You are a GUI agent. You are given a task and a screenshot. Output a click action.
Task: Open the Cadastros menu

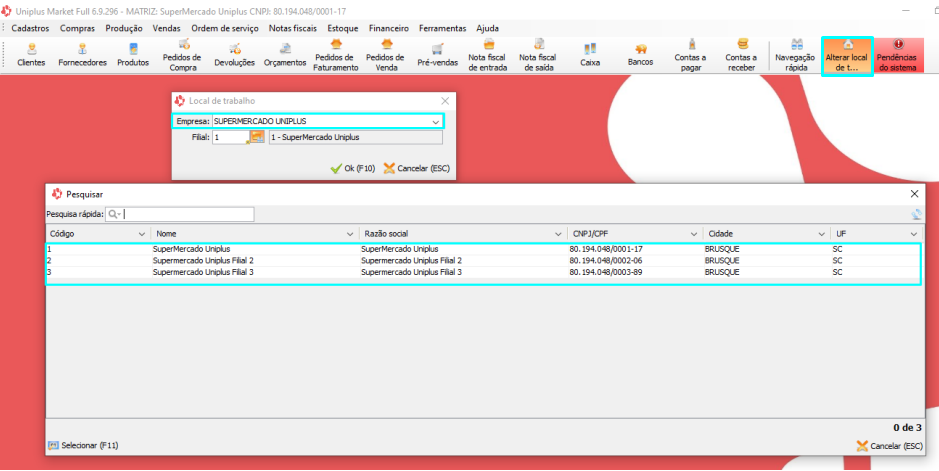(31, 28)
